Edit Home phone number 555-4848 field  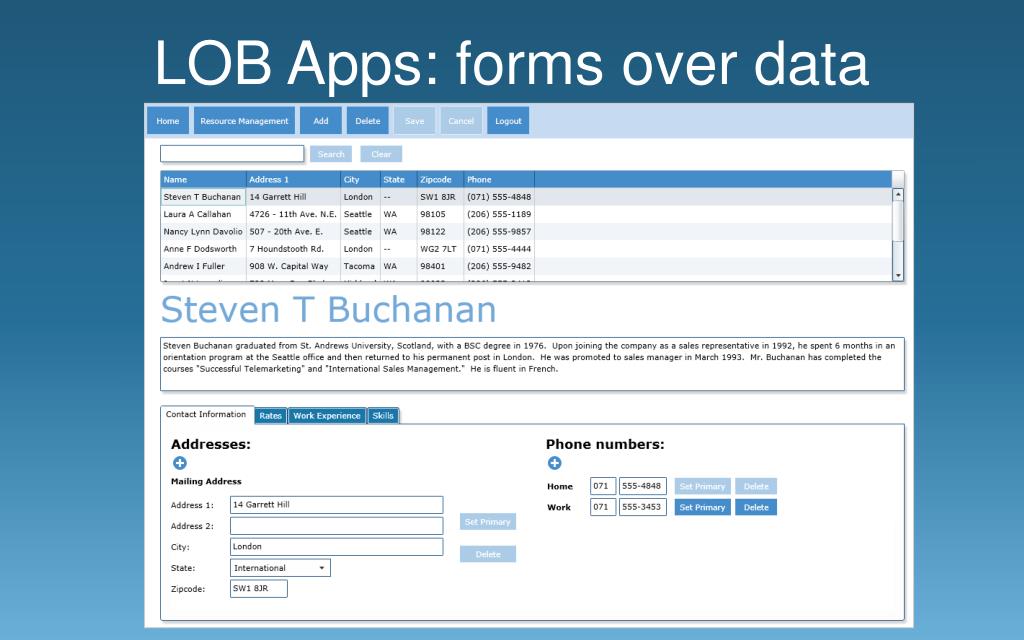coord(643,486)
